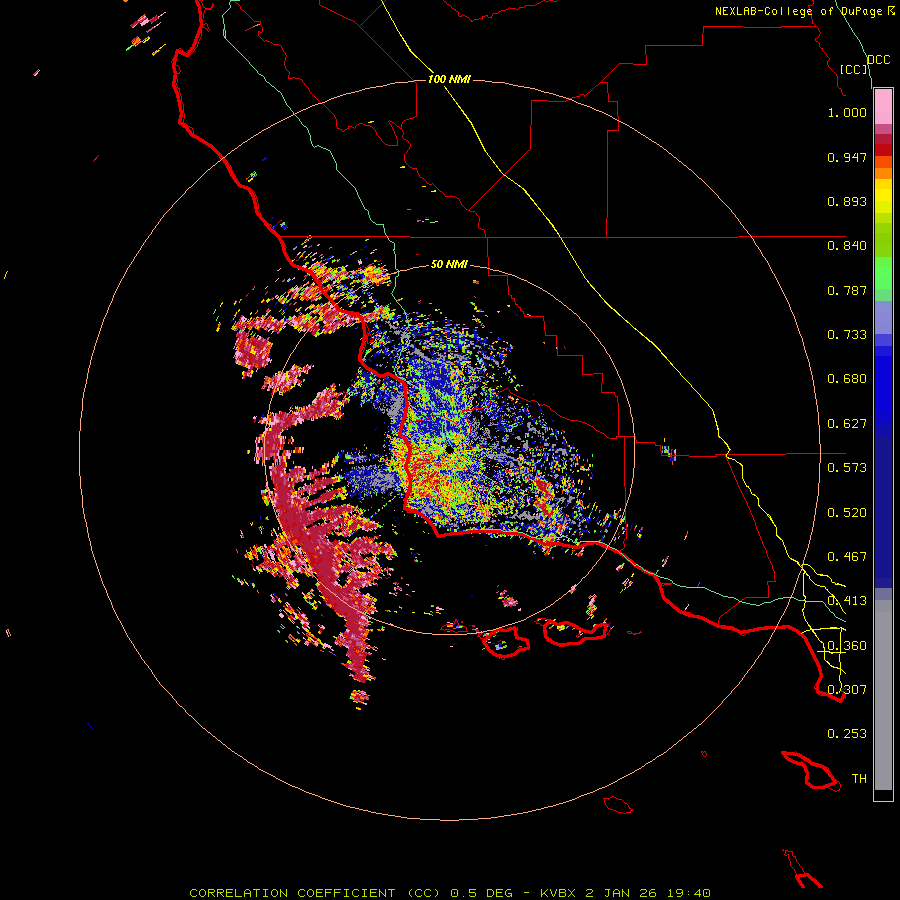
Task: Click the 0.787 scale value
Action: point(847,290)
